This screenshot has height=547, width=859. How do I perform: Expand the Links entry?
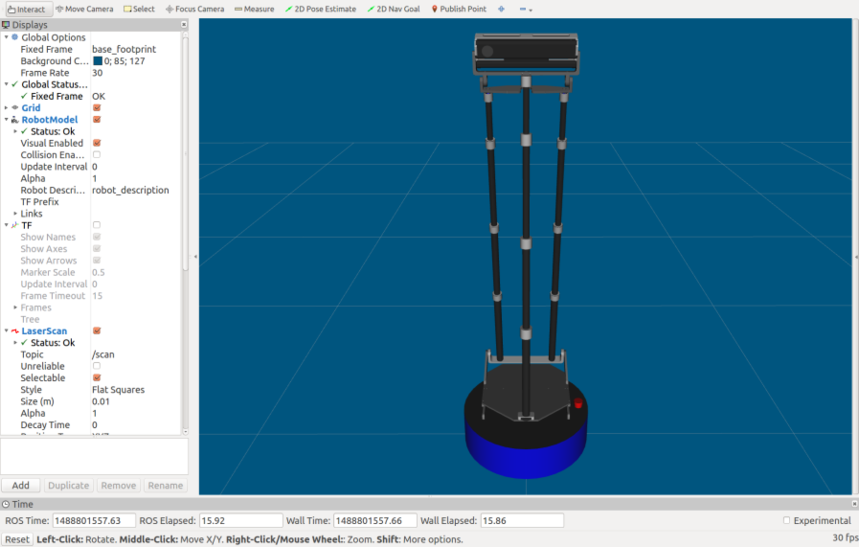pyautogui.click(x=15, y=214)
